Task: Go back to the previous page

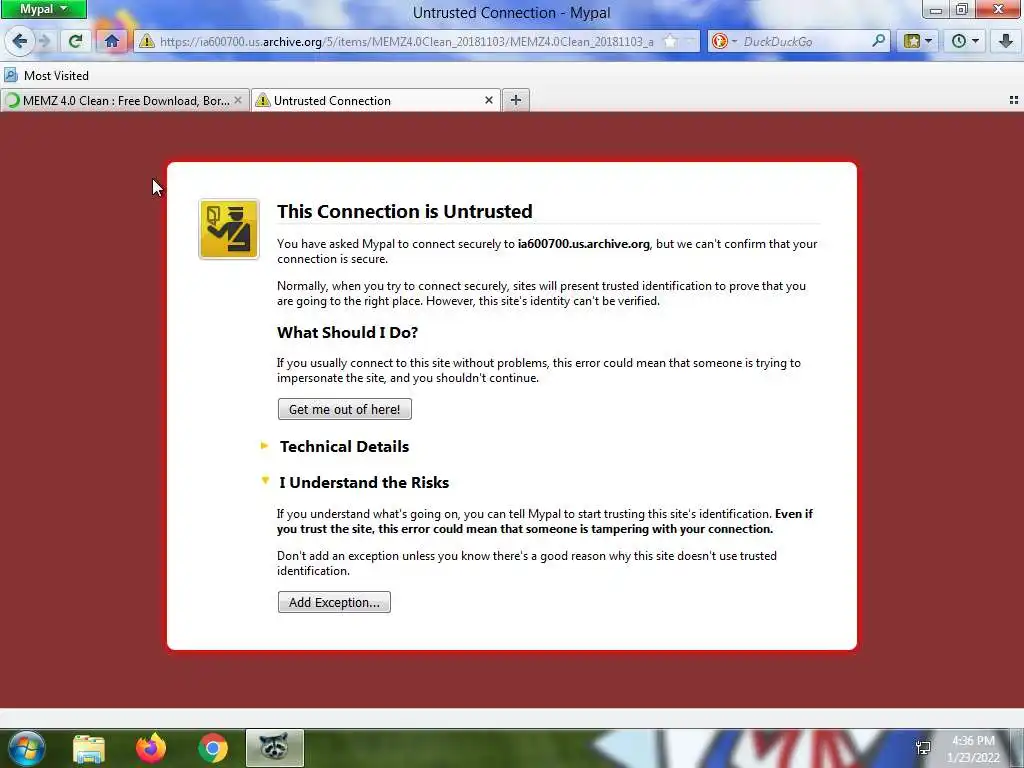Action: (20, 41)
